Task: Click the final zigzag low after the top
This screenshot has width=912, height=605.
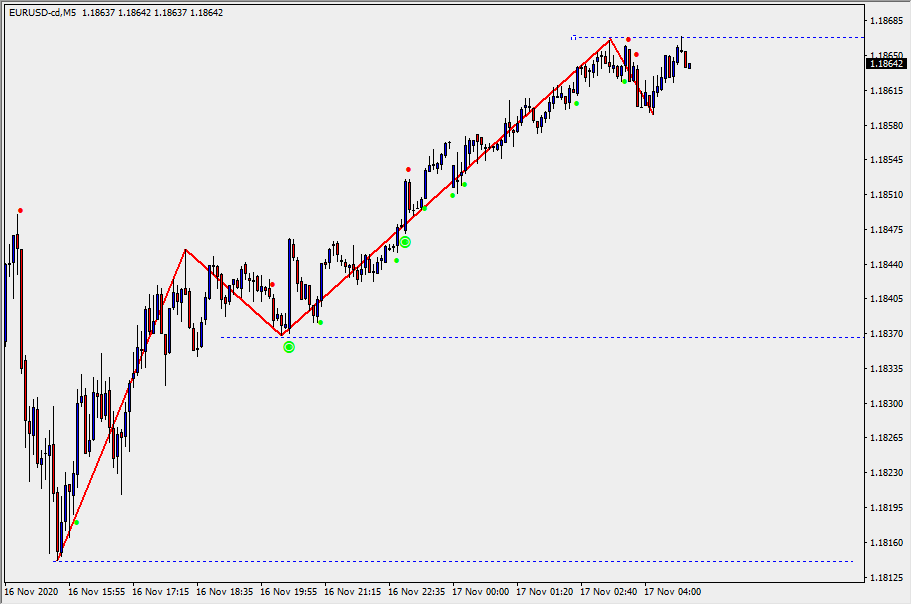Action: [x=653, y=114]
